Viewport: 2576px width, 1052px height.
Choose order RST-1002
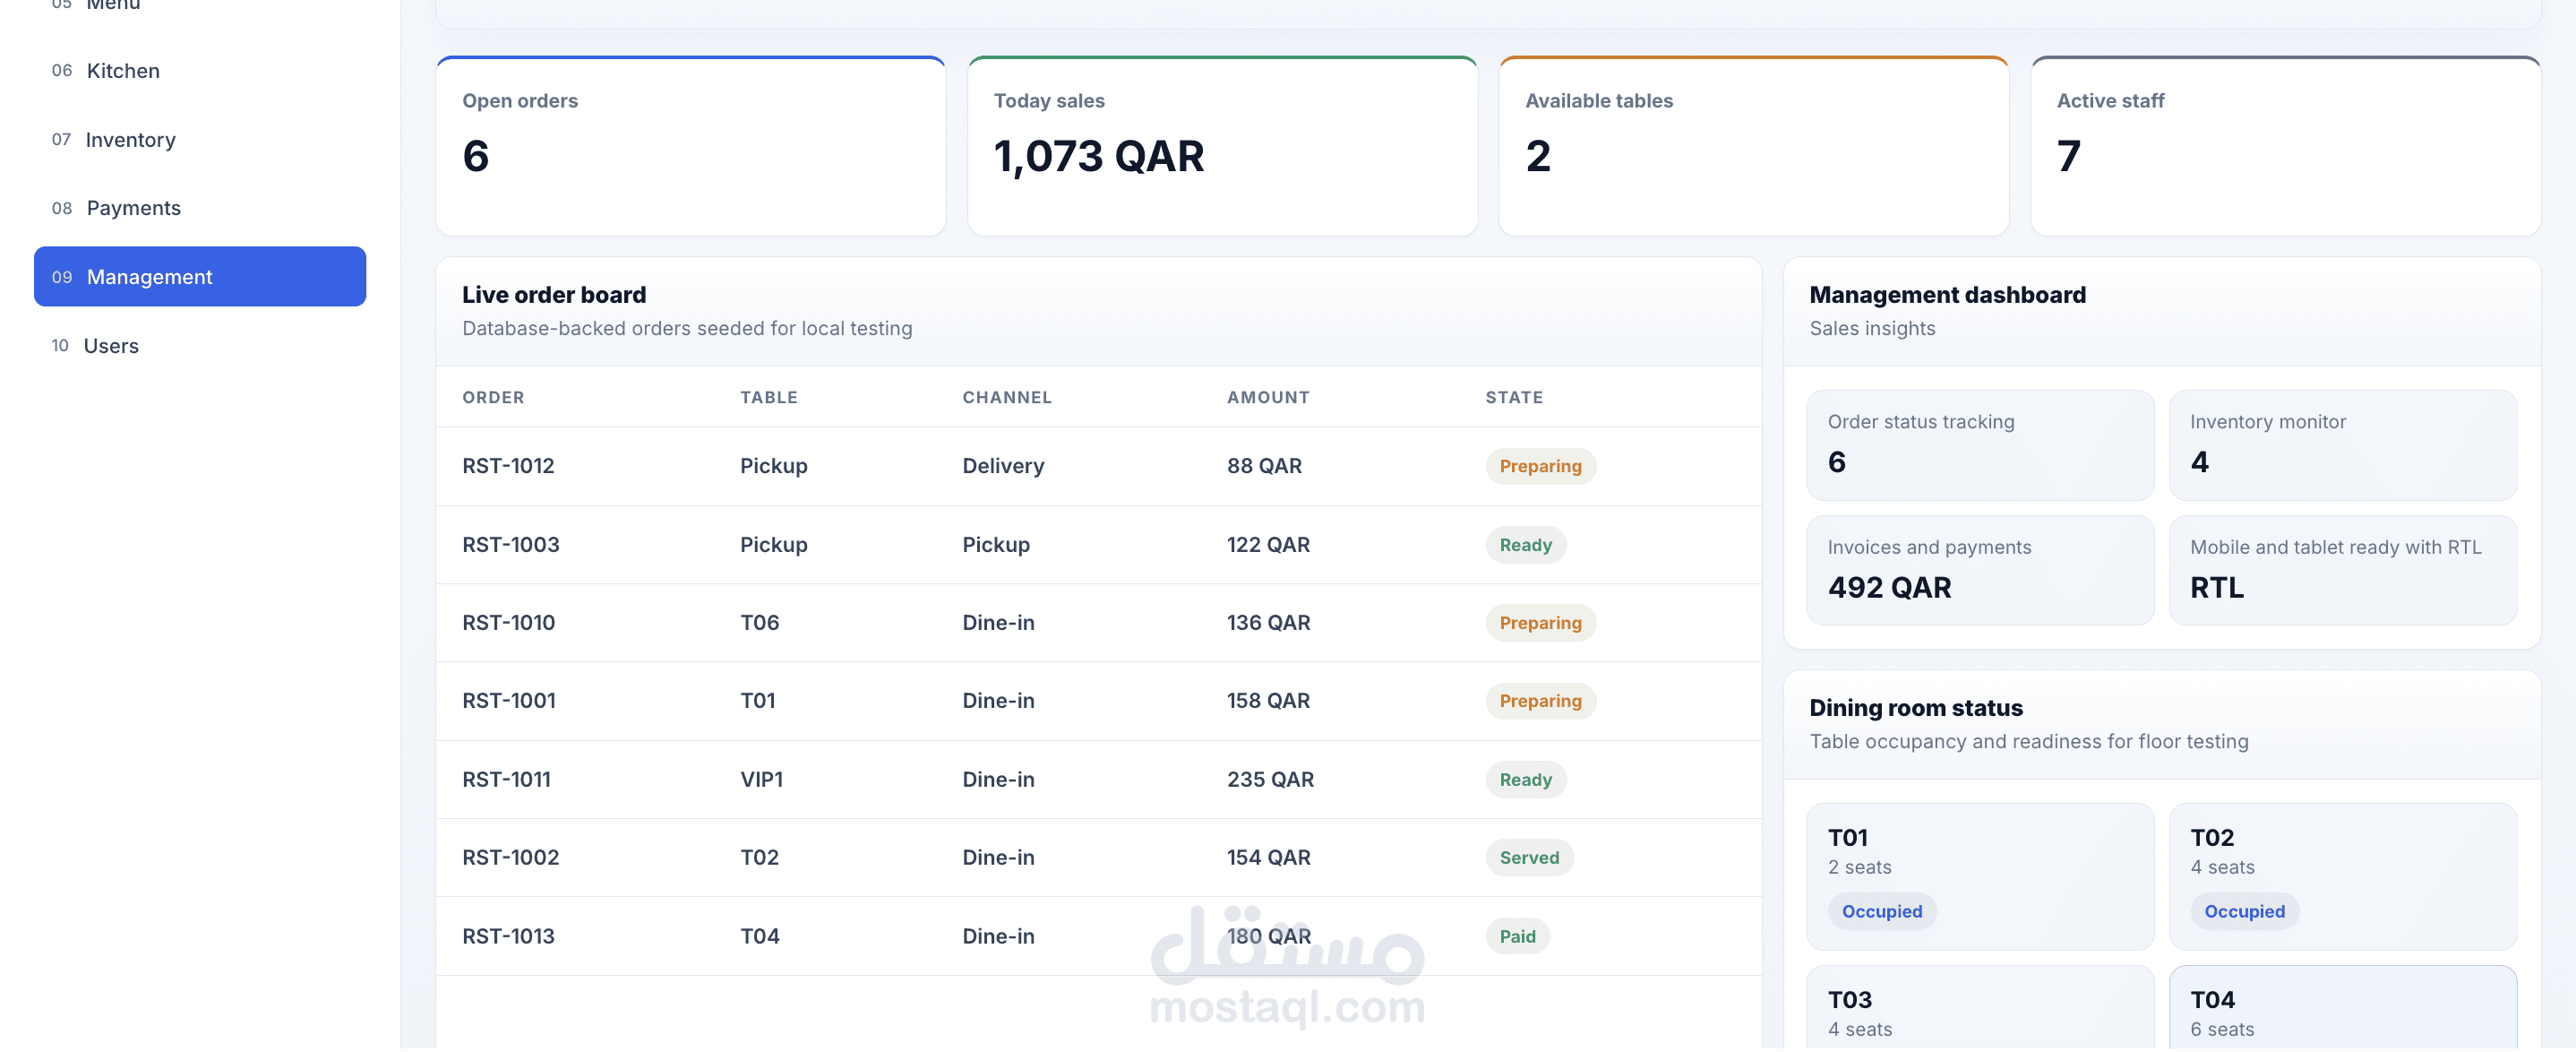pos(511,858)
